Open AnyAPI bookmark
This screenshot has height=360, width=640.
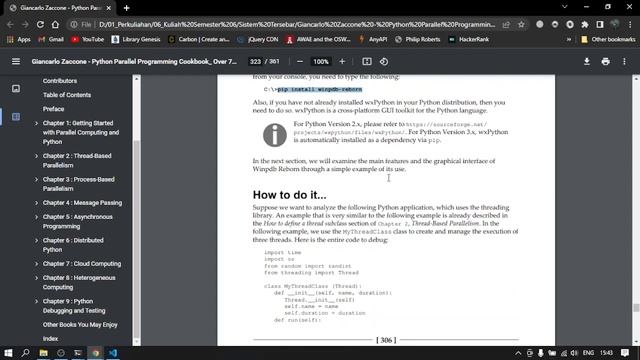(373, 40)
